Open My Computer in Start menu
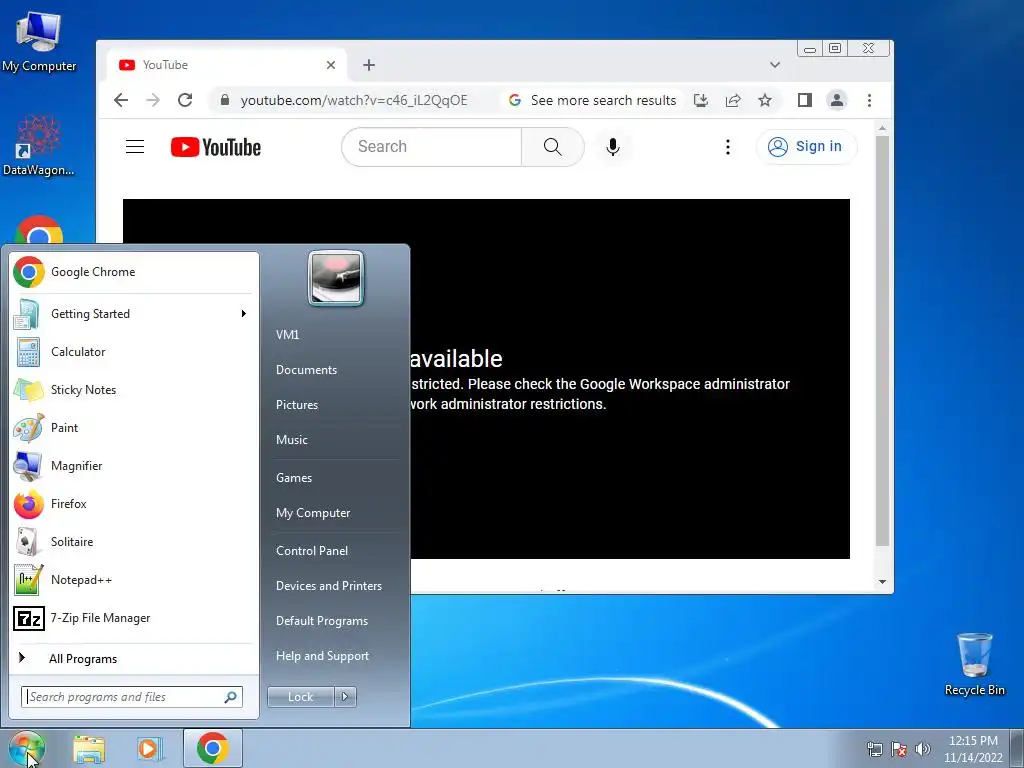The image size is (1024, 768). [x=313, y=513]
